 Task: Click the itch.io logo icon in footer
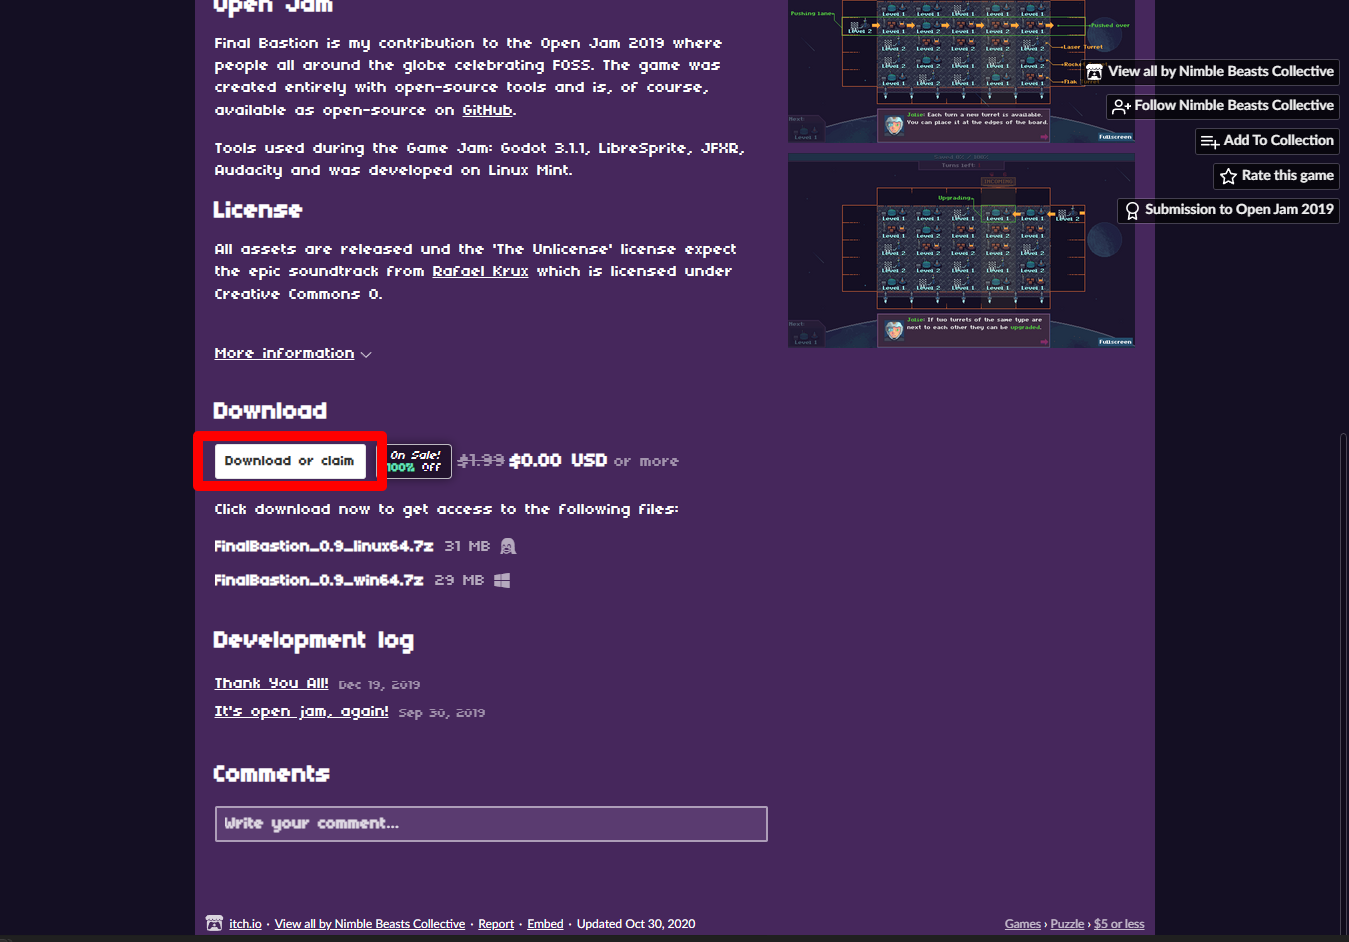click(214, 923)
